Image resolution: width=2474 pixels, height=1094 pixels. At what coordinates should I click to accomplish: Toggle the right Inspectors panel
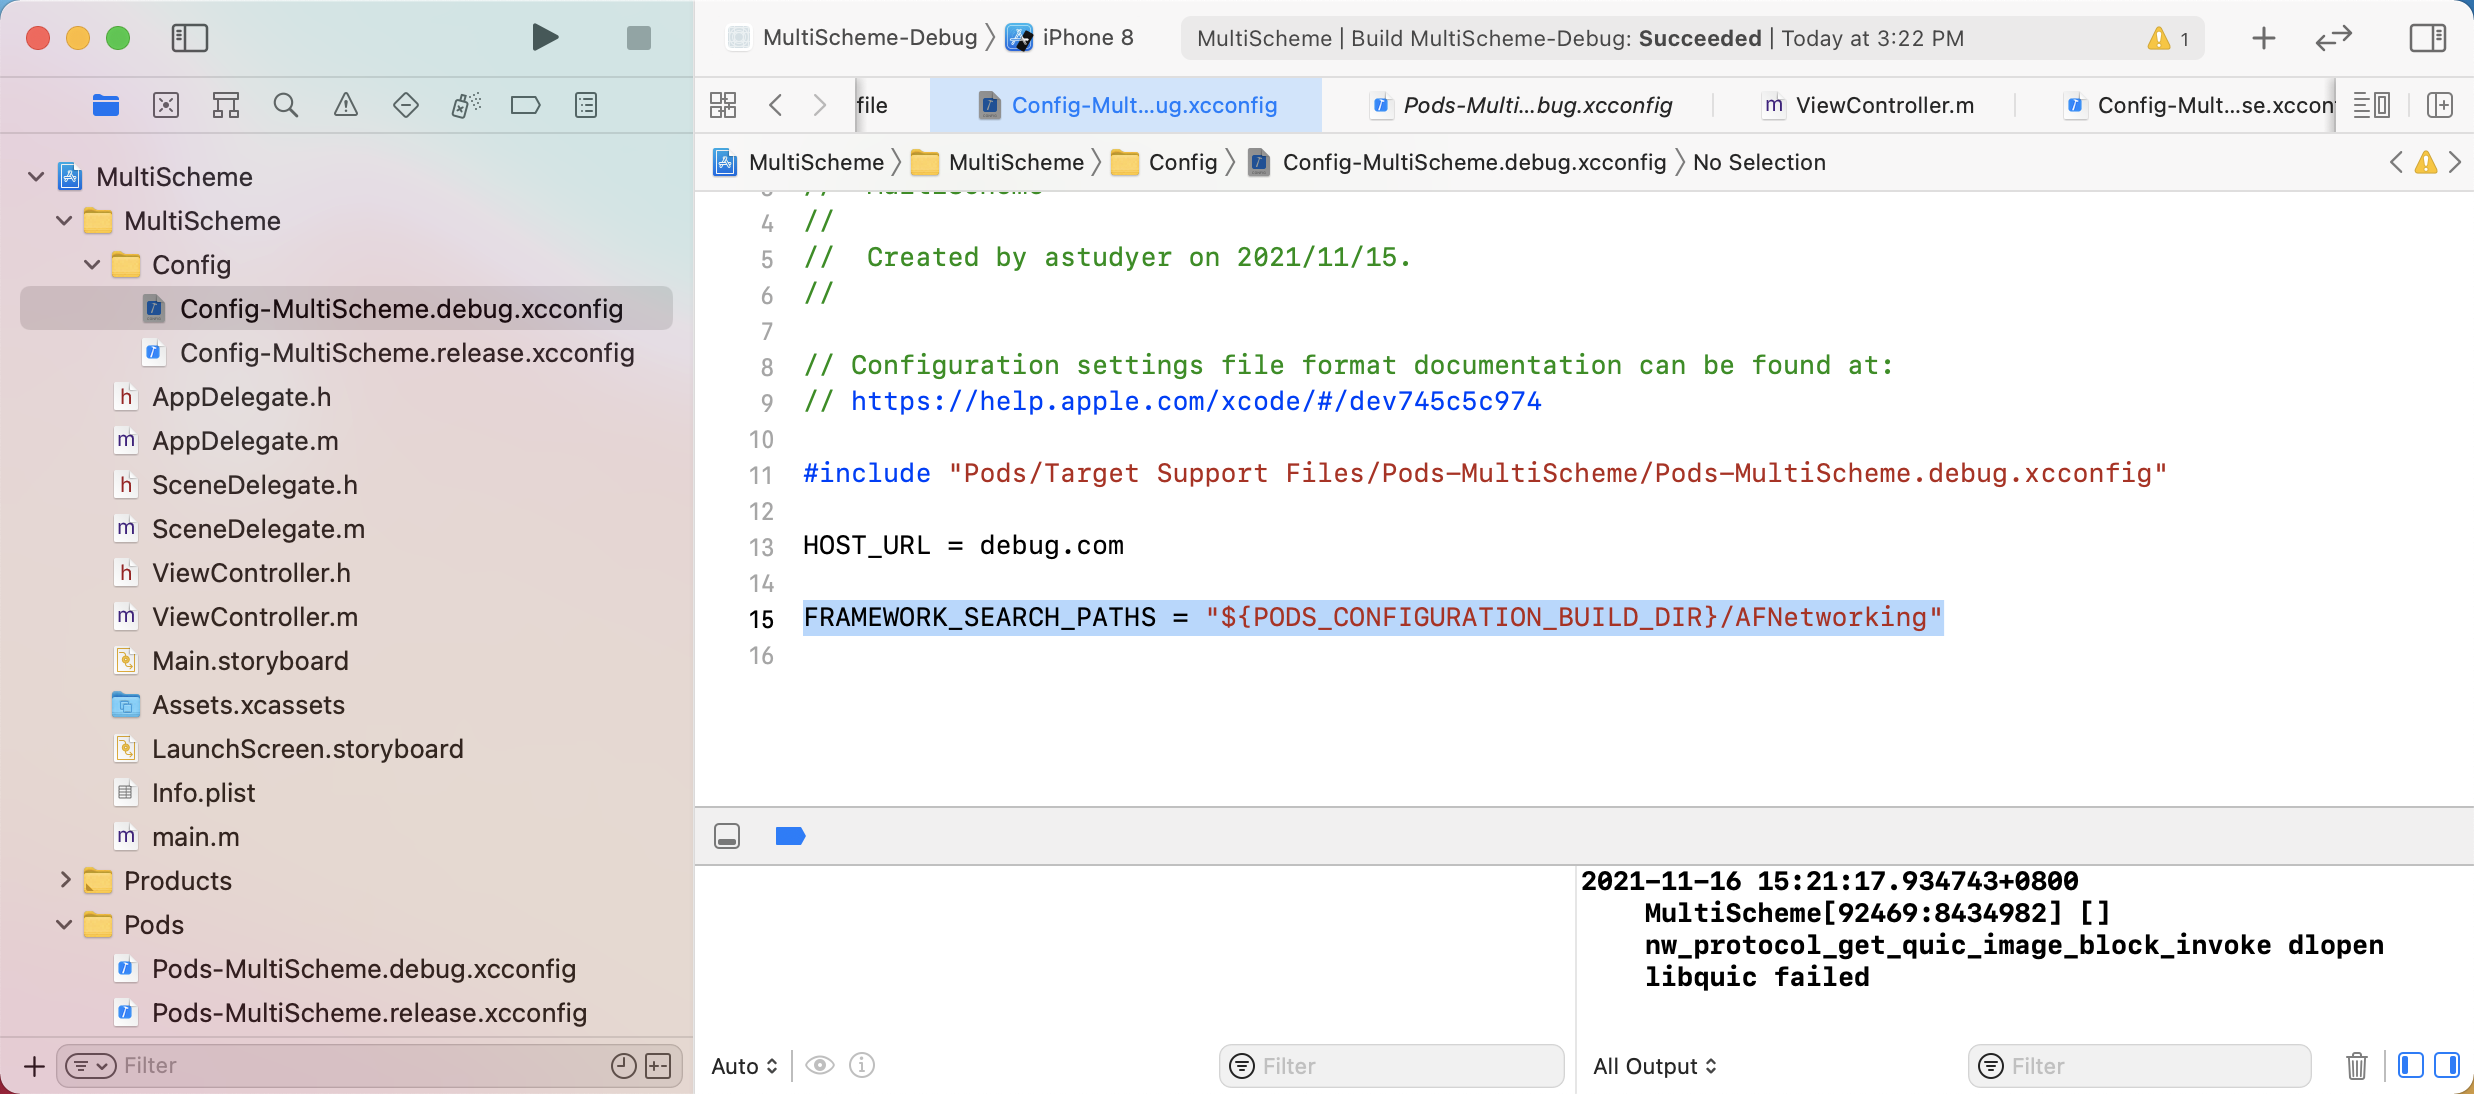pyautogui.click(x=2427, y=38)
